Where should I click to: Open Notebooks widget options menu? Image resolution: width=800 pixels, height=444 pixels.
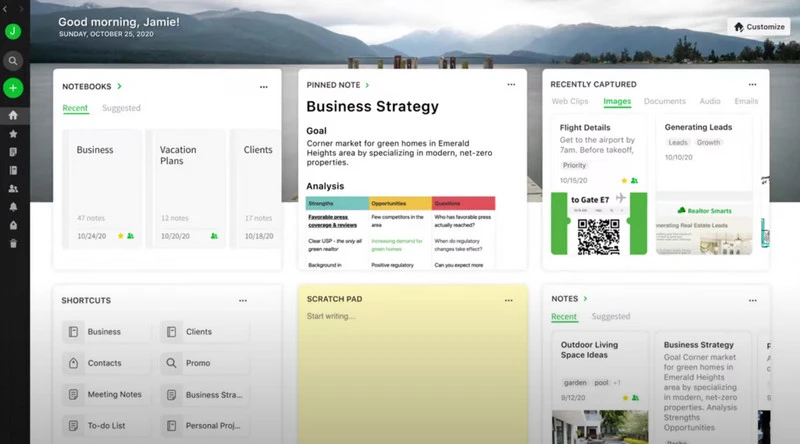[x=263, y=87]
